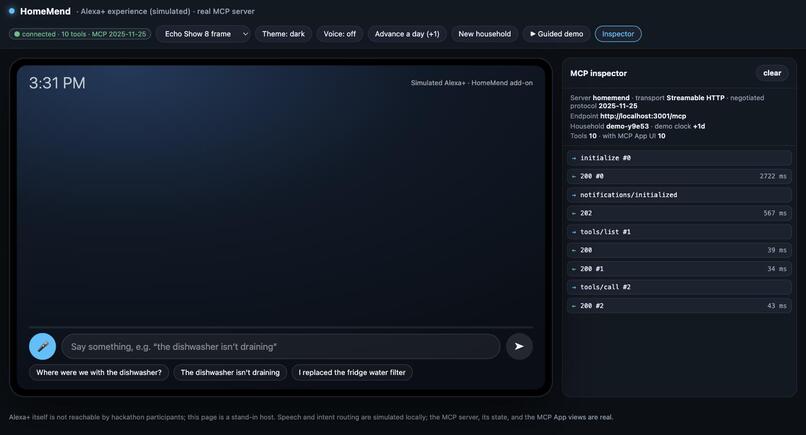Toggle the Theme: dark button

(283, 34)
